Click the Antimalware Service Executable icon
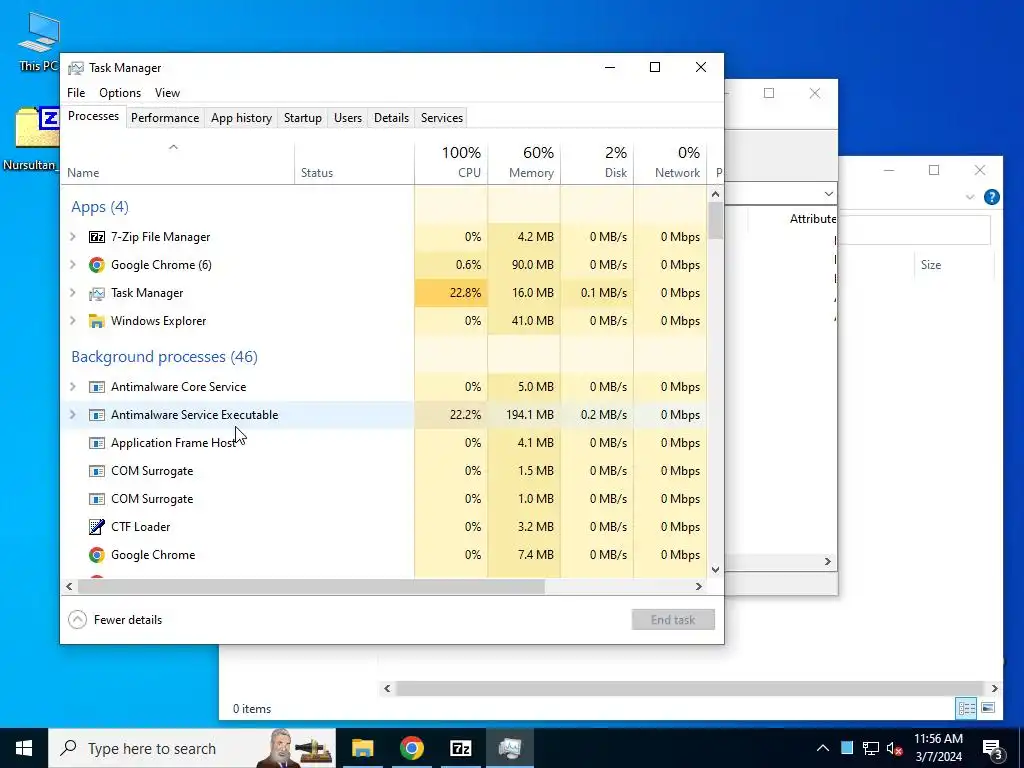 pos(97,415)
